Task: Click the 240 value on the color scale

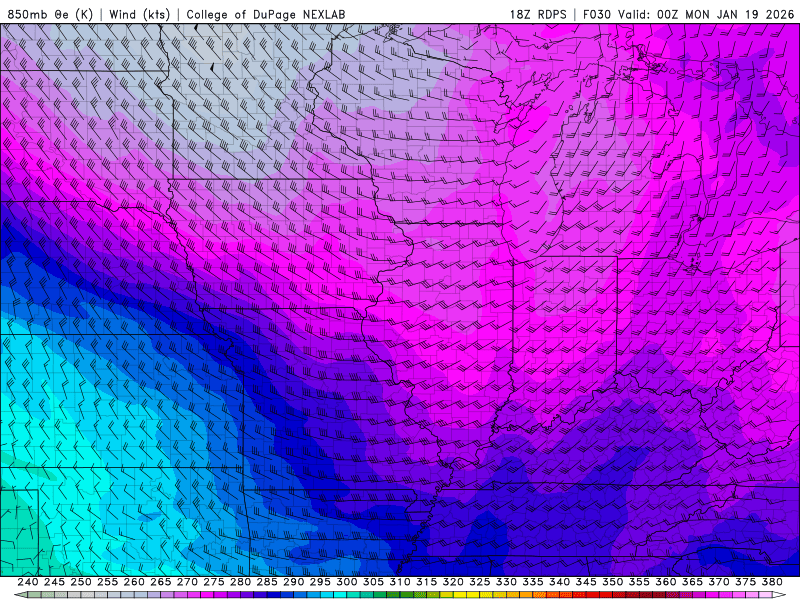Action: (28, 582)
